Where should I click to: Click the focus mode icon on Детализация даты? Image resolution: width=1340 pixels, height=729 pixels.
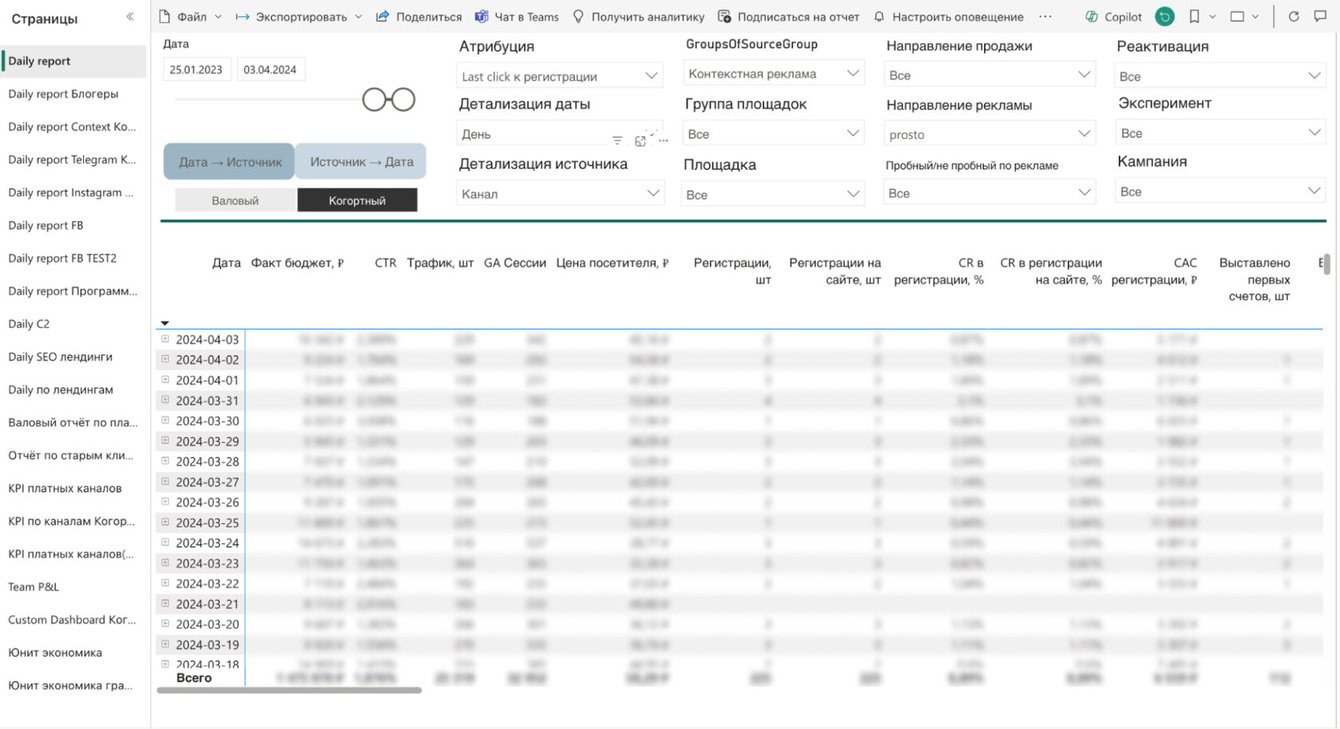640,141
